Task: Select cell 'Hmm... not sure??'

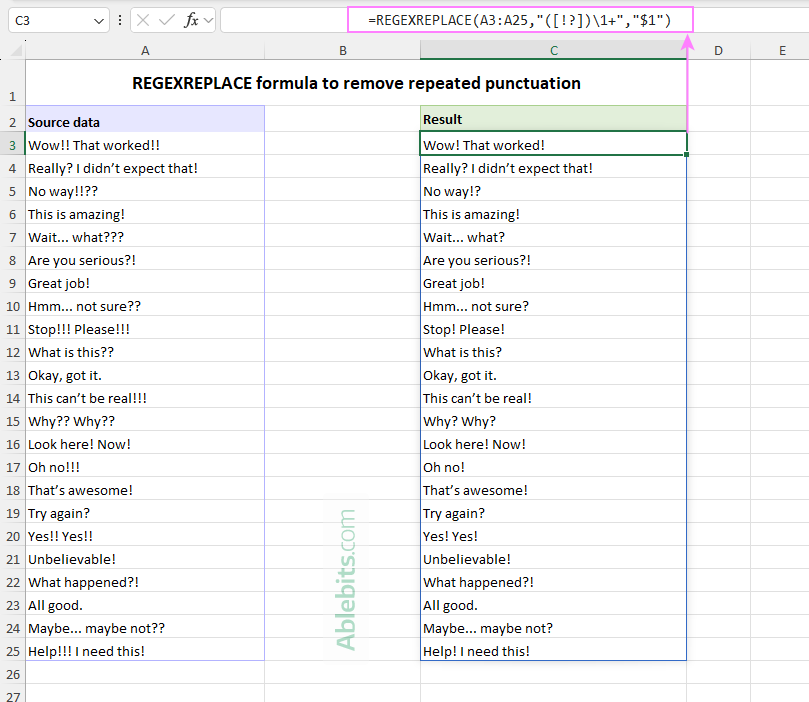Action: 145,306
